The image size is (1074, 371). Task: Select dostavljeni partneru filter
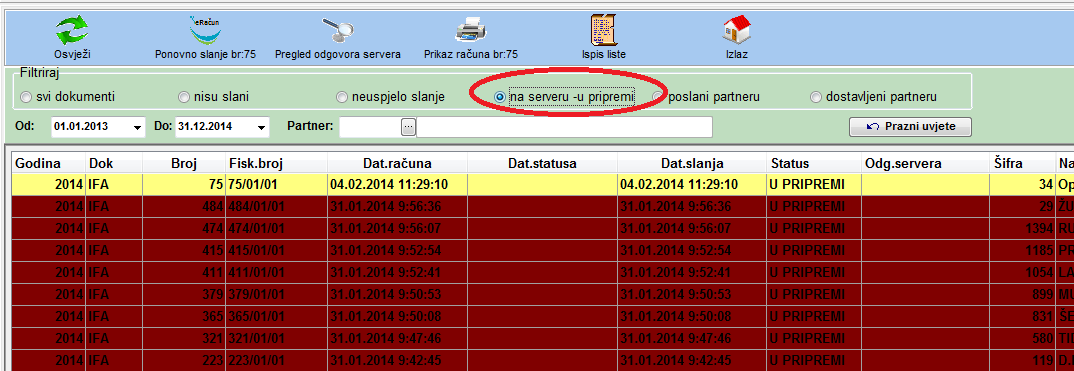coord(816,97)
